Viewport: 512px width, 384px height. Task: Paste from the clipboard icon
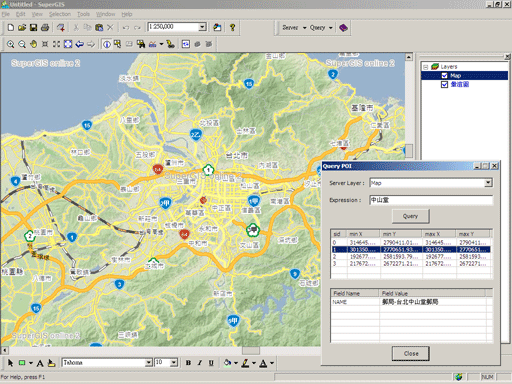point(99,27)
